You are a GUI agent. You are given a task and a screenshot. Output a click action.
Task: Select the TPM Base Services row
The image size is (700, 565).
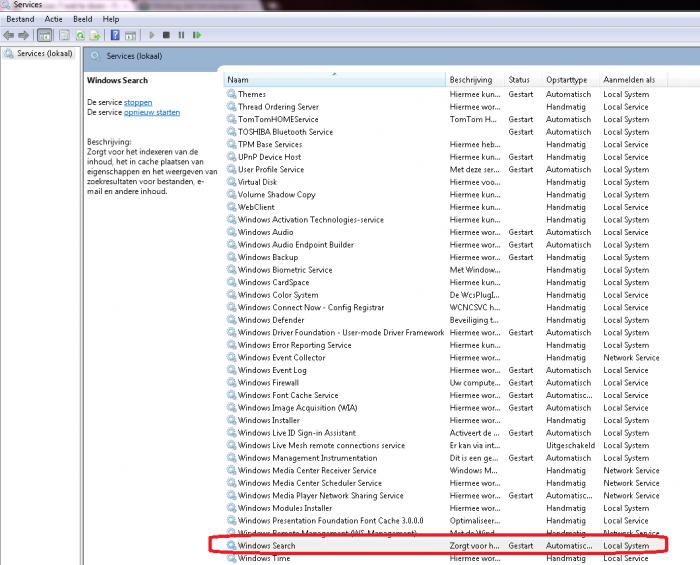[444, 144]
